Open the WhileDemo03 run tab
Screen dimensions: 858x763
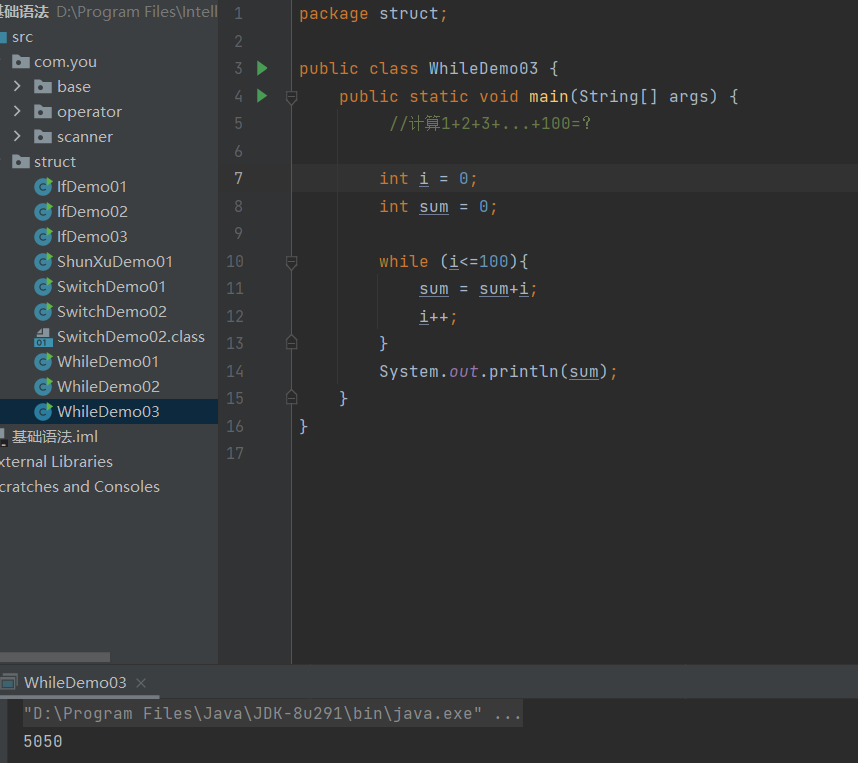click(x=75, y=683)
